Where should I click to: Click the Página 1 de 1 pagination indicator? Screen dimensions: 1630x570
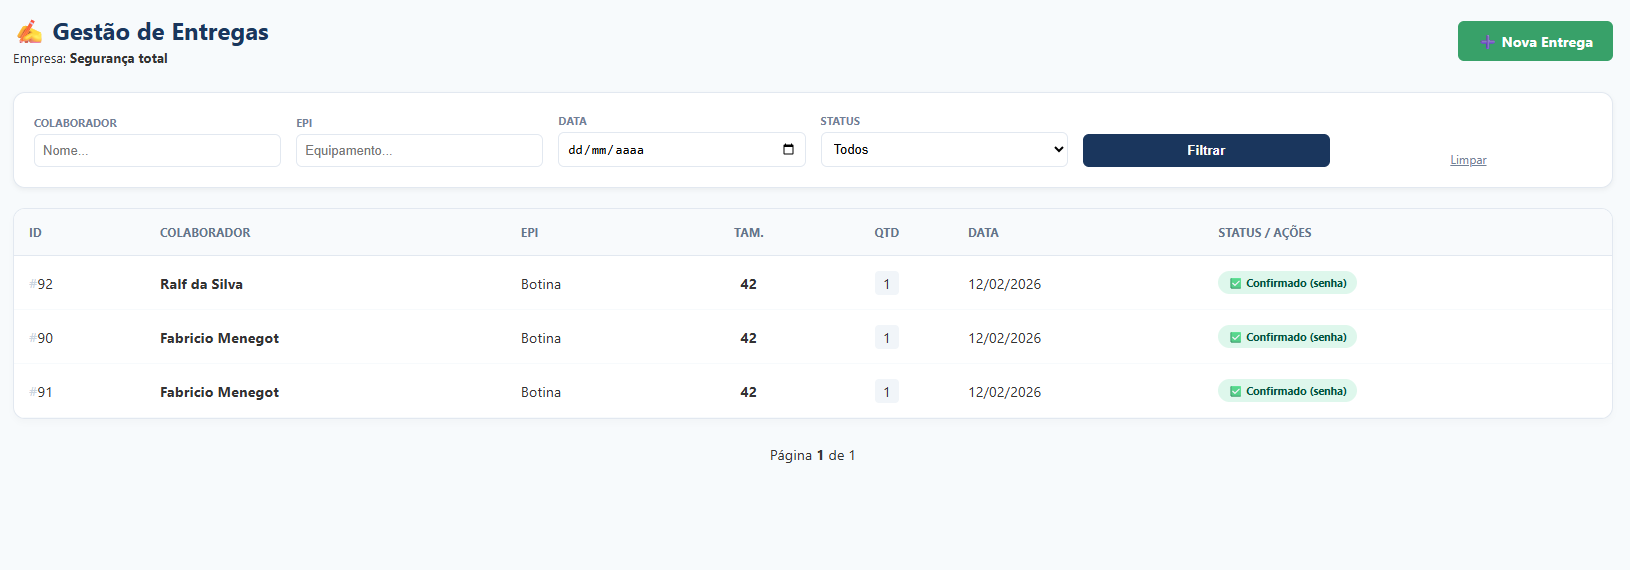[812, 456]
